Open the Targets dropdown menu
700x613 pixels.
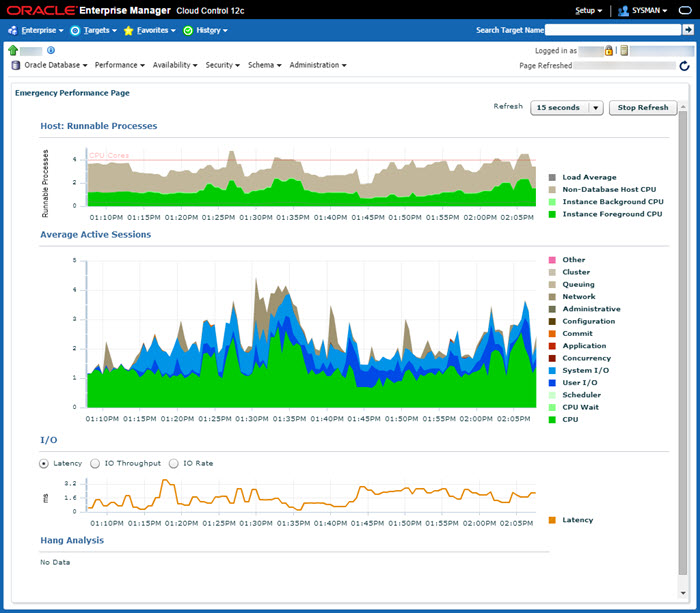[x=100, y=30]
